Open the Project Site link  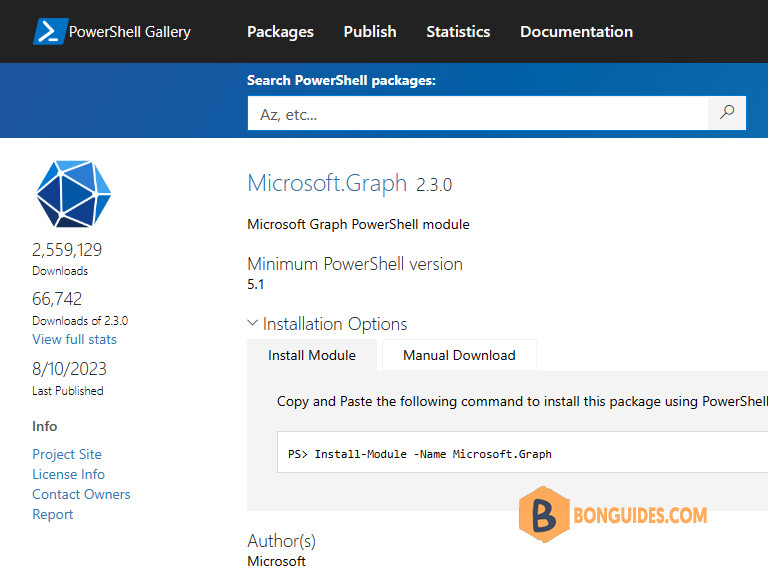pyautogui.click(x=67, y=454)
